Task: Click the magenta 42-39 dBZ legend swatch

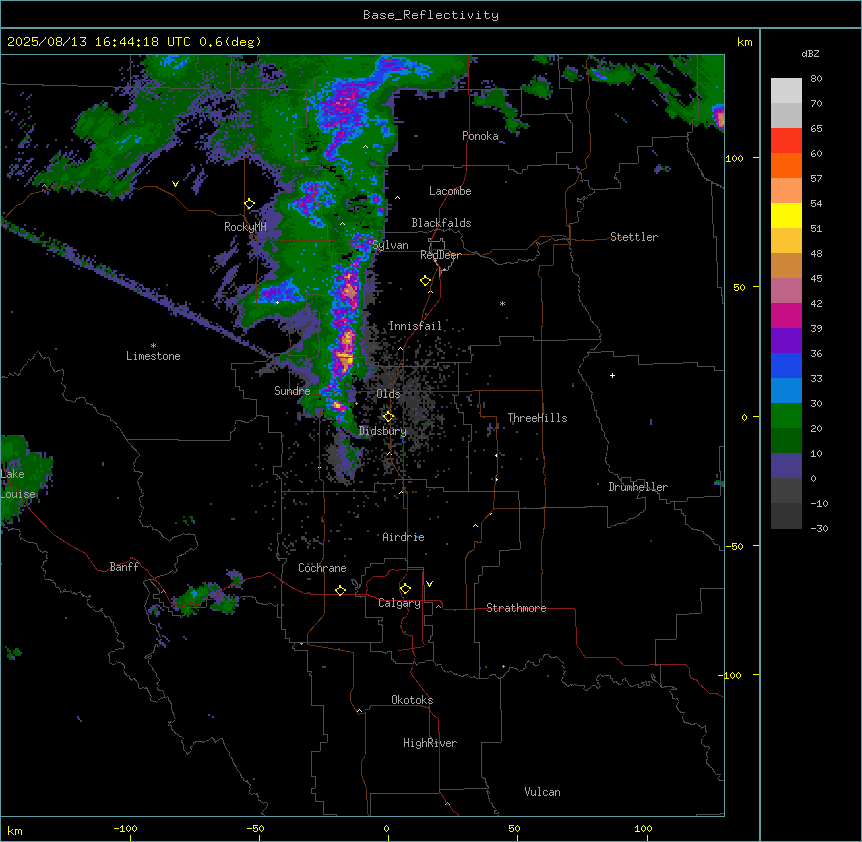Action: tap(786, 315)
